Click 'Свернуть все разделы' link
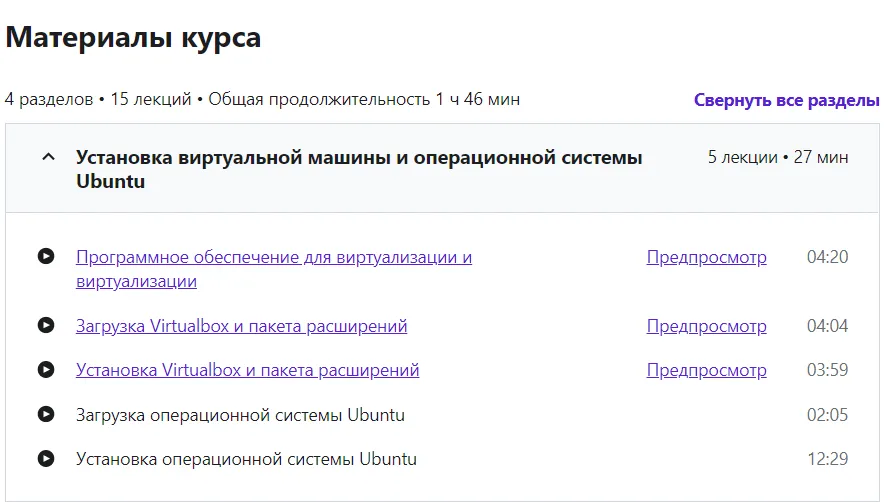 786,100
